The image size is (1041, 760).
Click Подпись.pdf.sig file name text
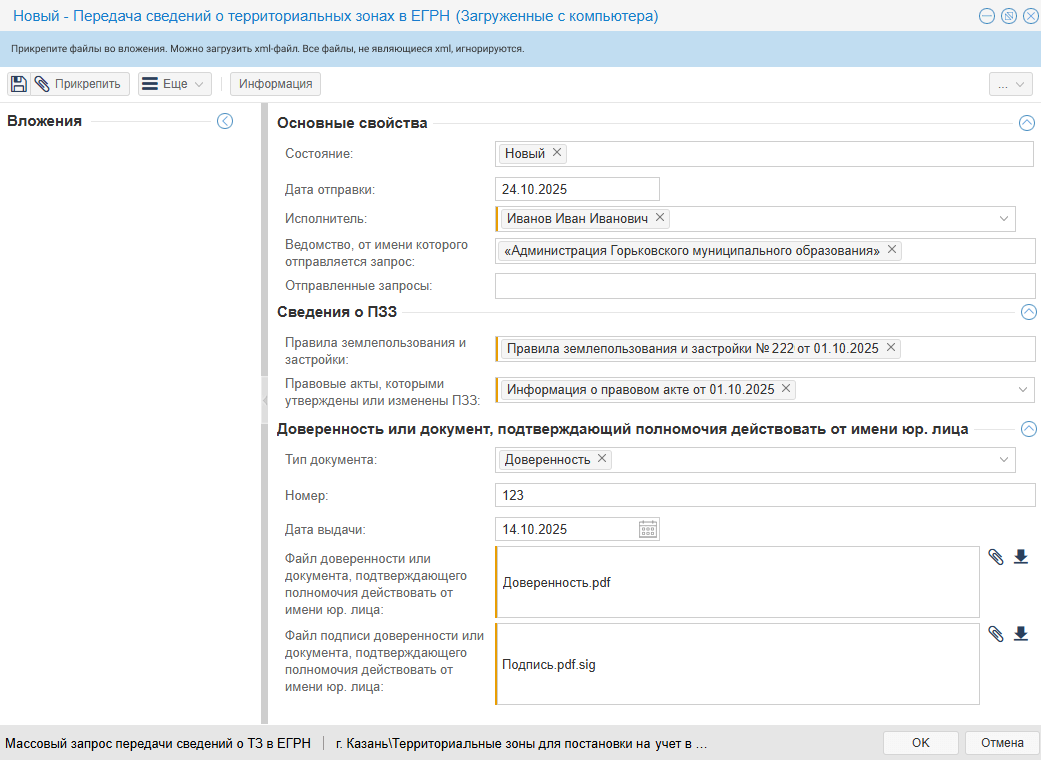point(549,664)
